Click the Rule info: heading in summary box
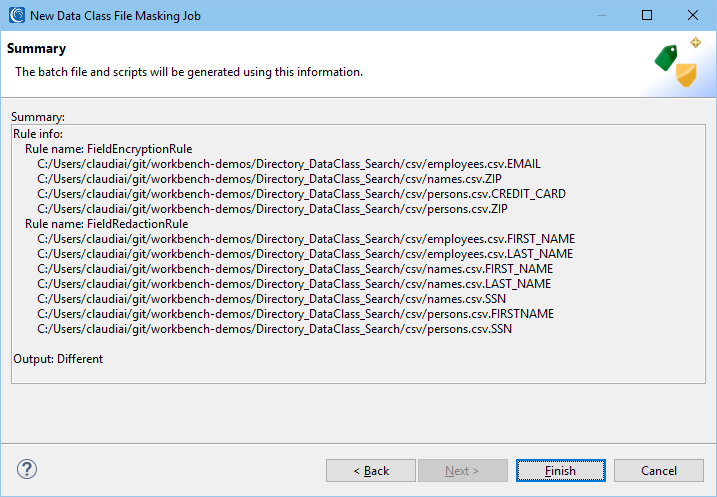 [38, 134]
